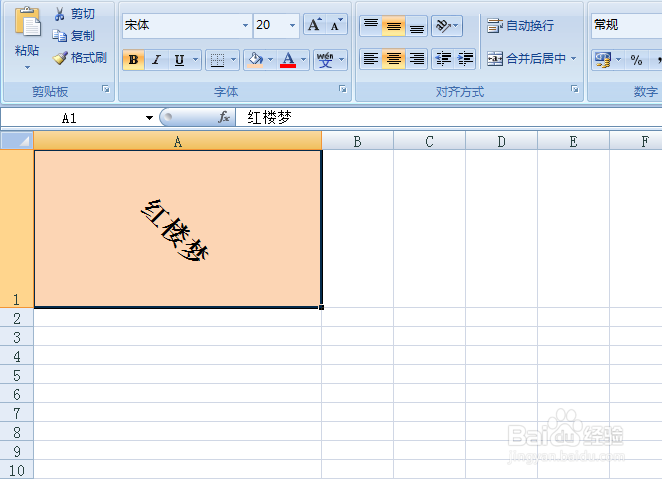Toggle middle vertical alignment
Viewport: 662px width, 479px height.
tap(393, 26)
